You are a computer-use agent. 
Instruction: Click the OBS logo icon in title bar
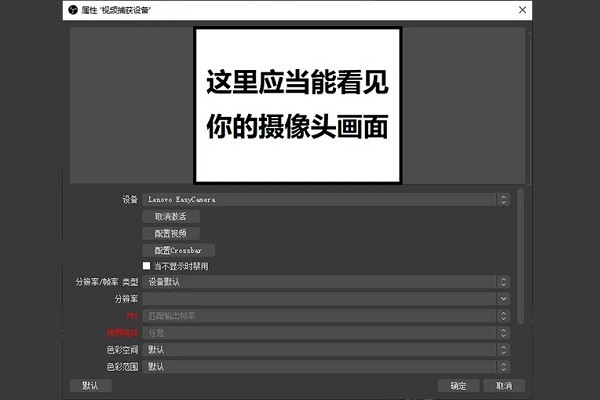[73, 10]
